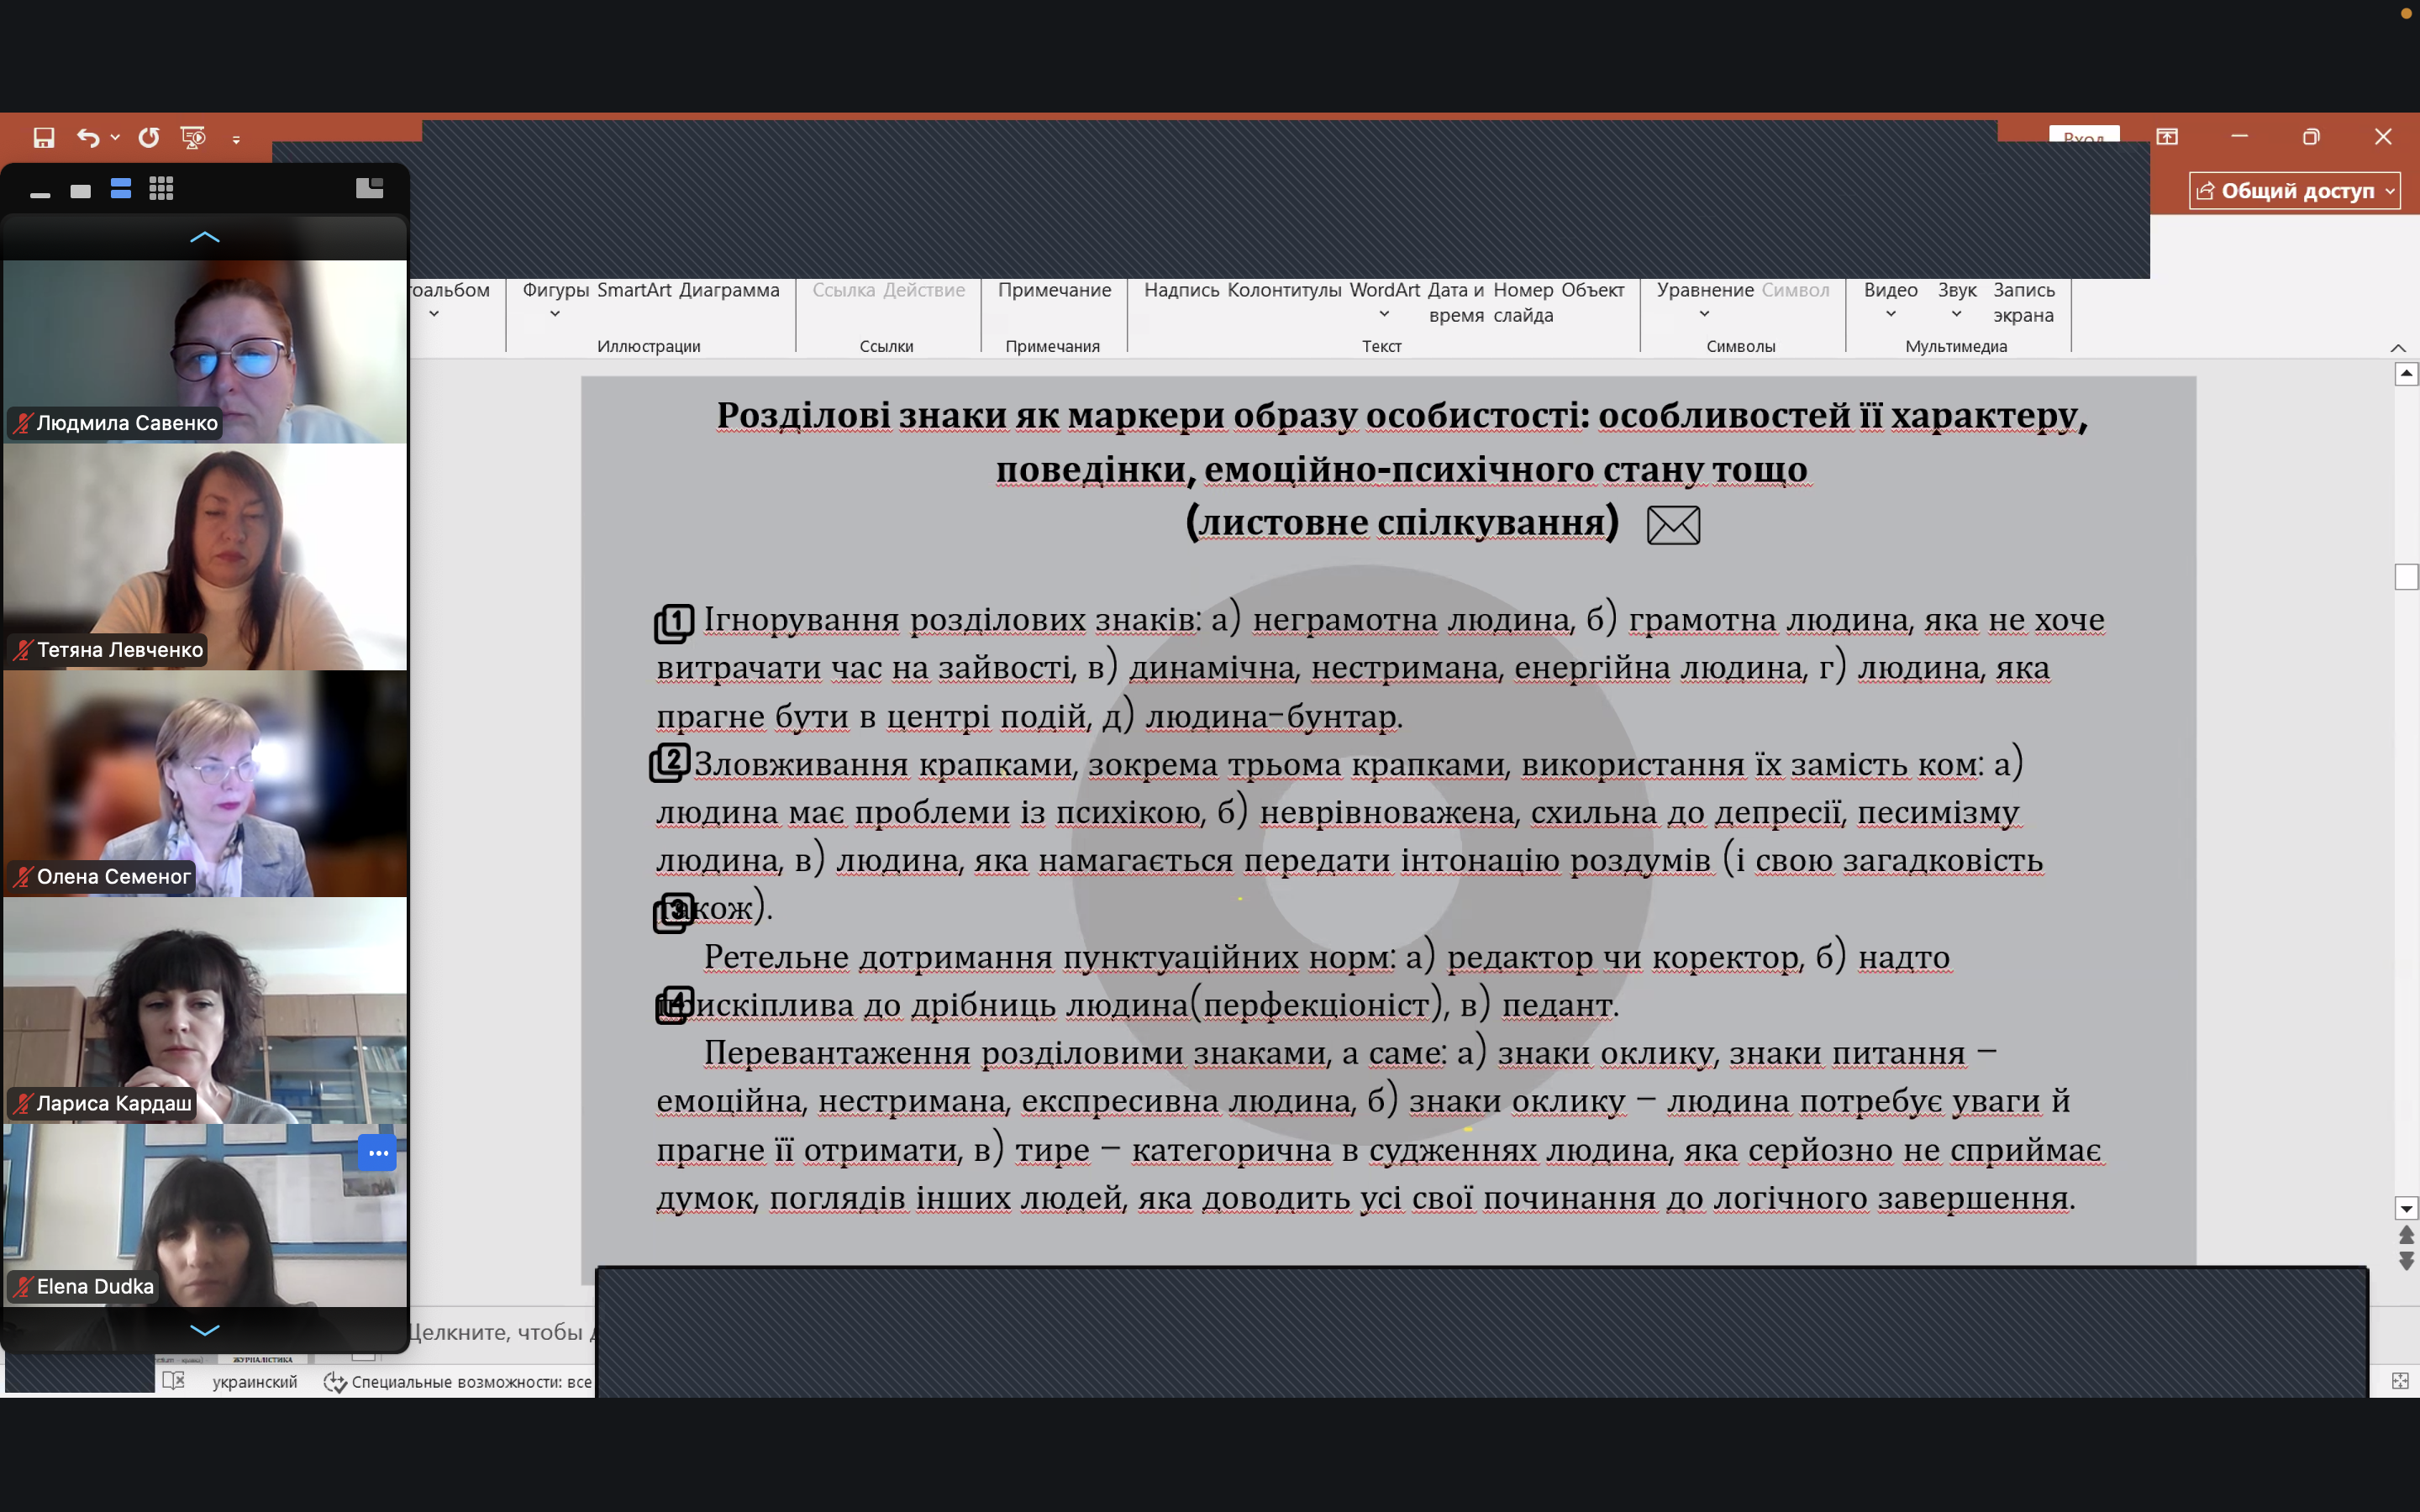Start slideshow from beginning icon

[192, 138]
